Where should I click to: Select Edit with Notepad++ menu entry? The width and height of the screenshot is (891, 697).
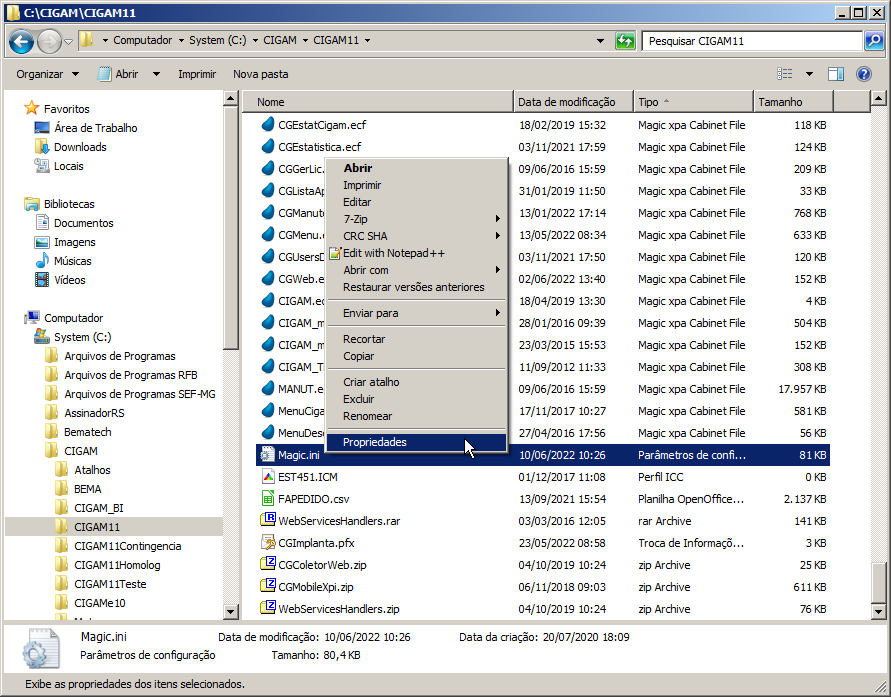[x=418, y=253]
